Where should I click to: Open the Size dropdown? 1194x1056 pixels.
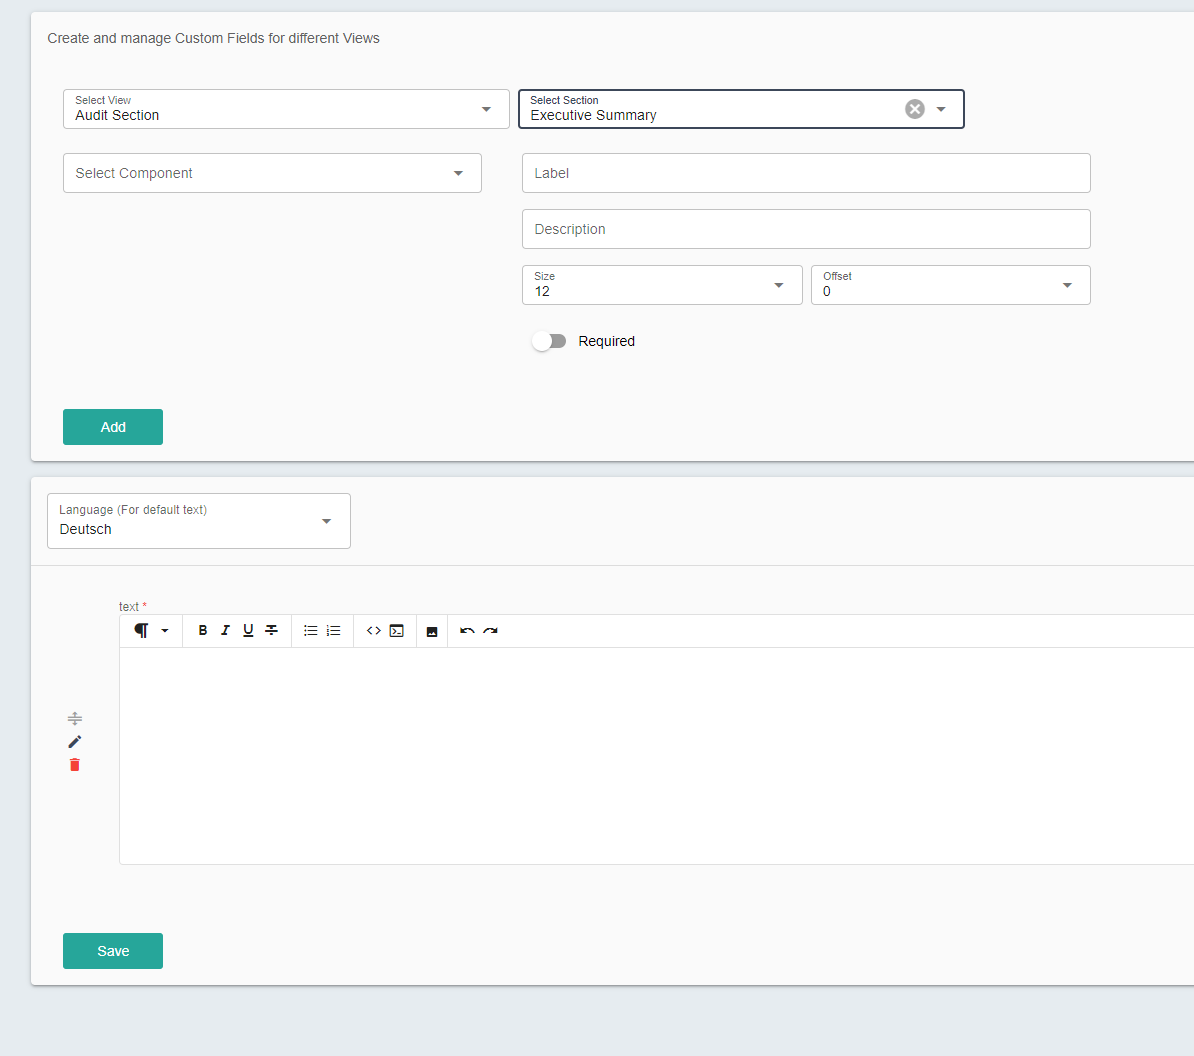(662, 285)
